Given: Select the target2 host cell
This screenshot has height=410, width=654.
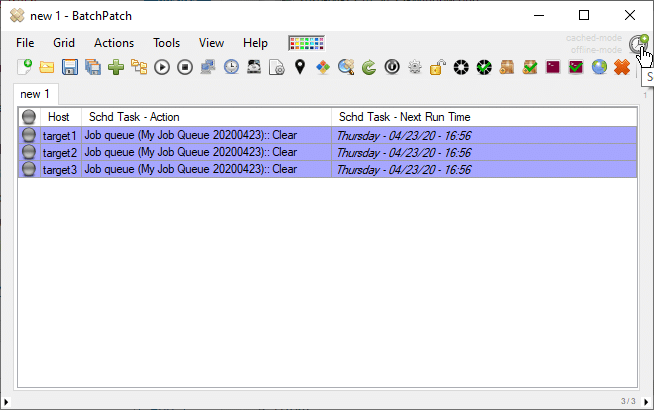Looking at the screenshot, I should click(x=61, y=153).
